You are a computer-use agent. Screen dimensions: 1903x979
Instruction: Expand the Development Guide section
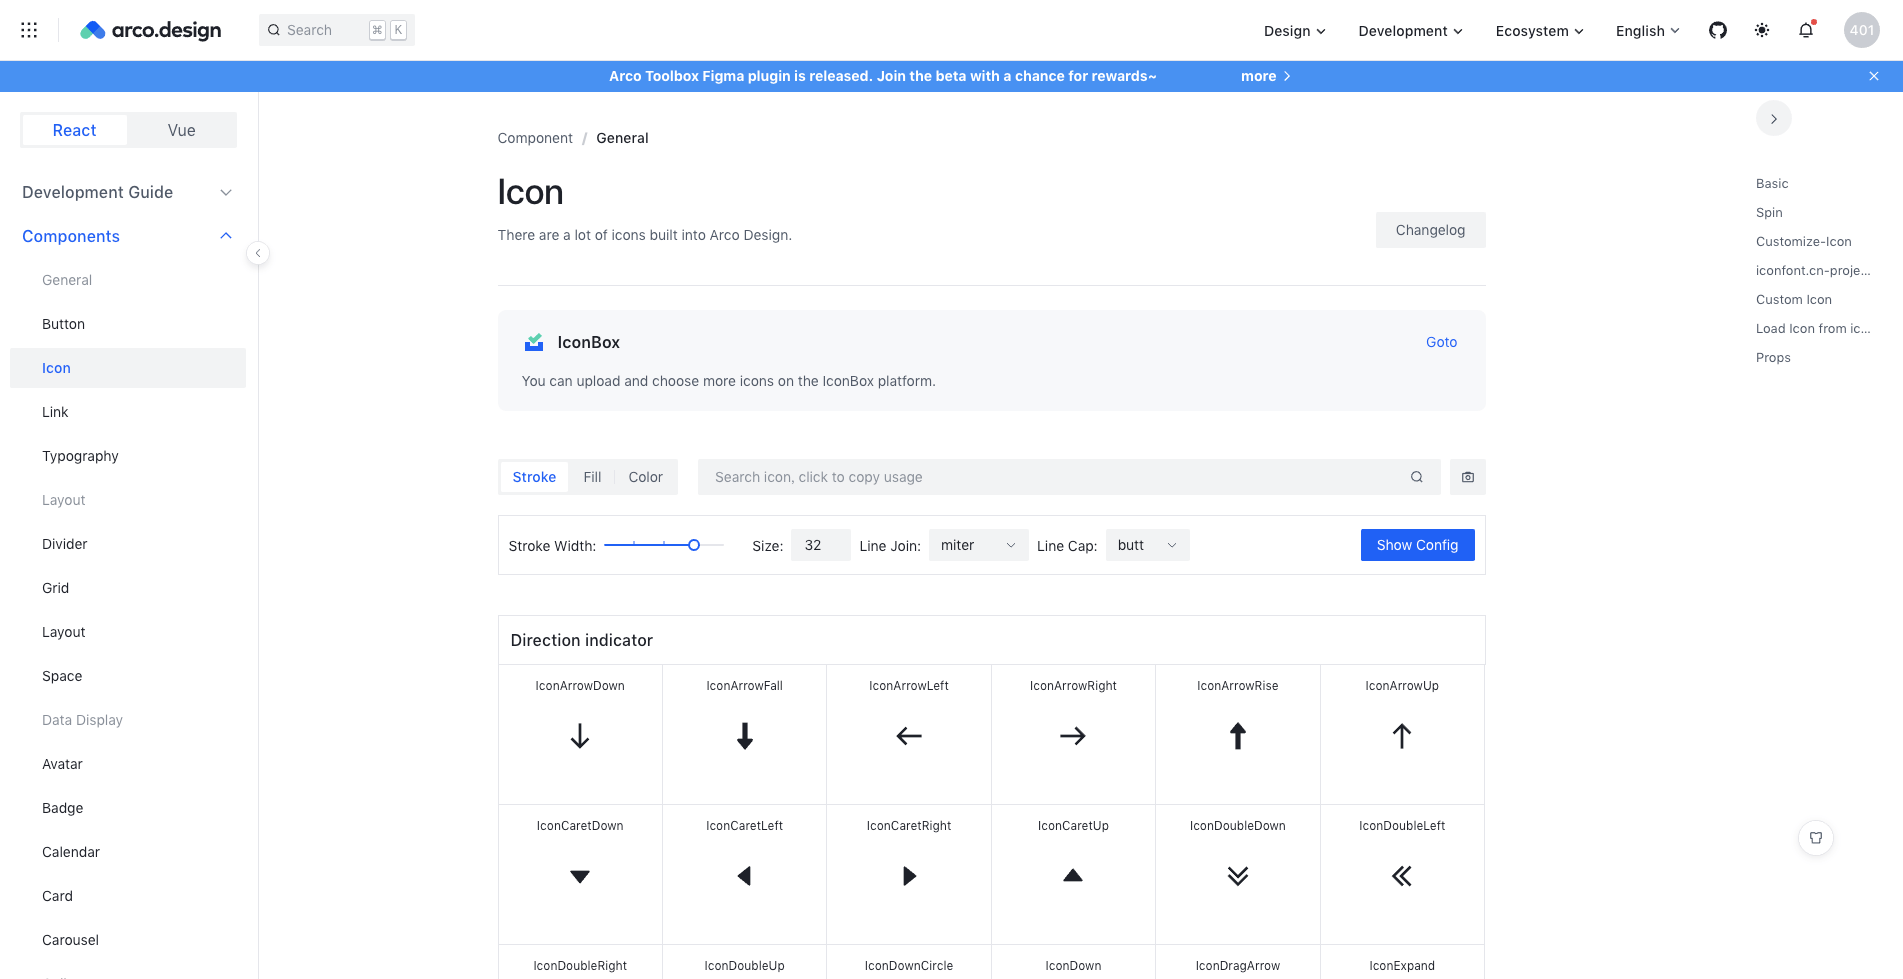click(128, 192)
